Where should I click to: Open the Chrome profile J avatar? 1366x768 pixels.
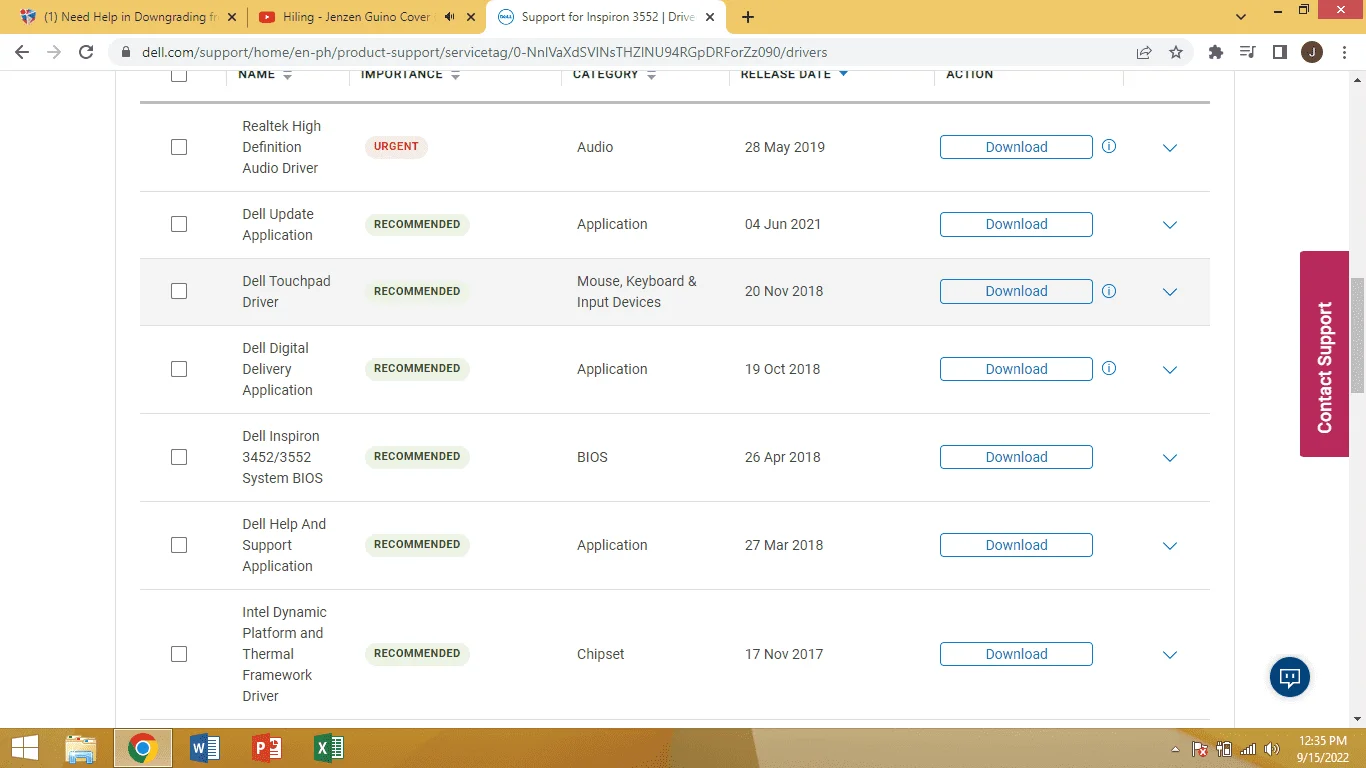[1311, 52]
